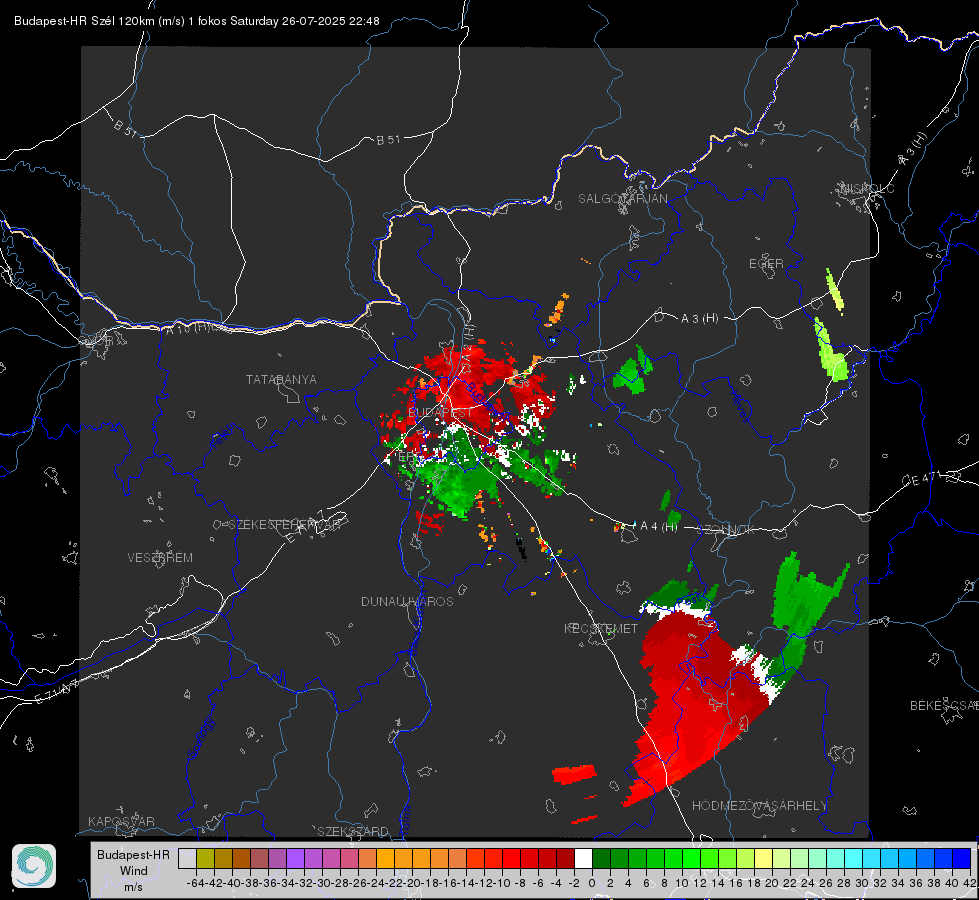Click the -64 value in the legend scale
Screen dimensions: 979x900
tap(196, 883)
